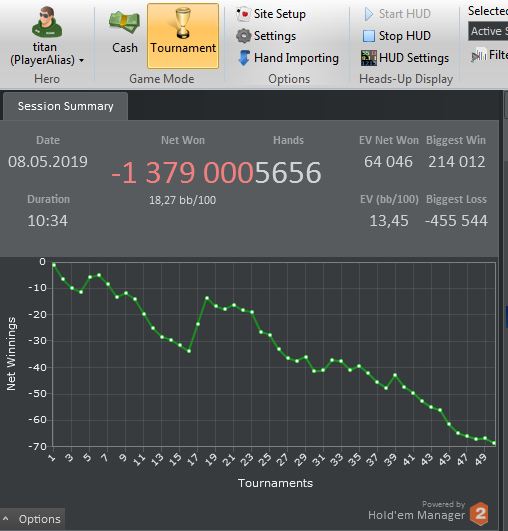
Task: Click the Biggest Win value 214 012
Action: 457,162
